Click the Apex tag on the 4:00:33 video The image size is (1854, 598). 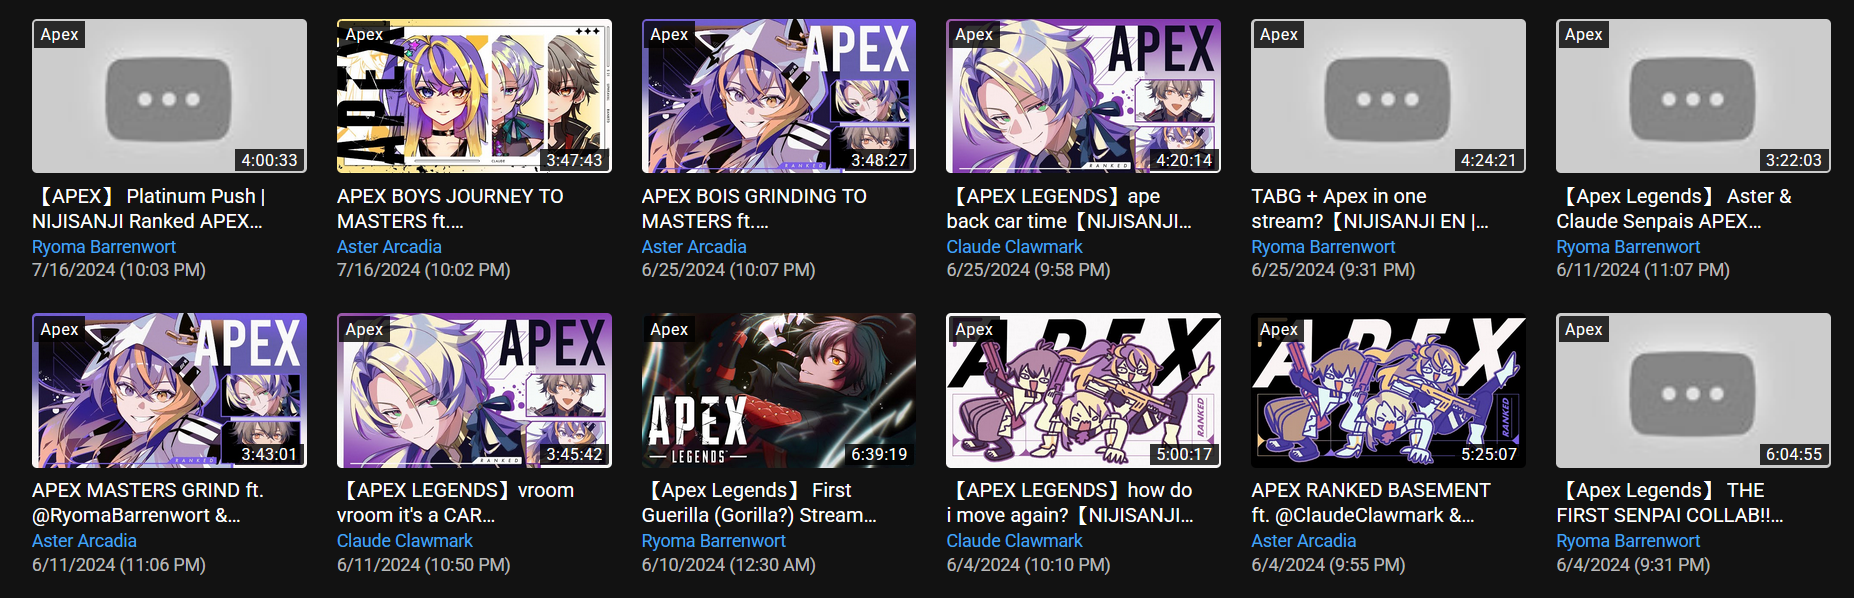pos(60,34)
